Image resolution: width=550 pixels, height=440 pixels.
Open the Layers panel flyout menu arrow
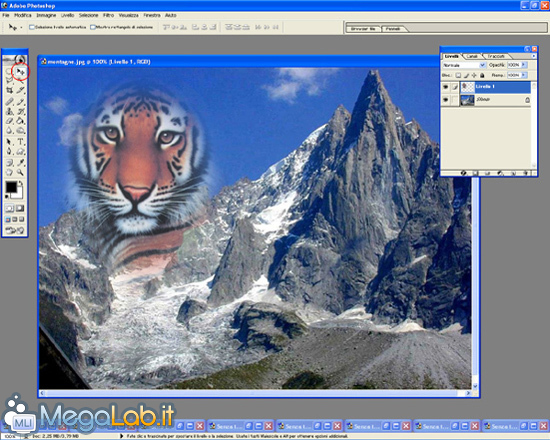(534, 56)
